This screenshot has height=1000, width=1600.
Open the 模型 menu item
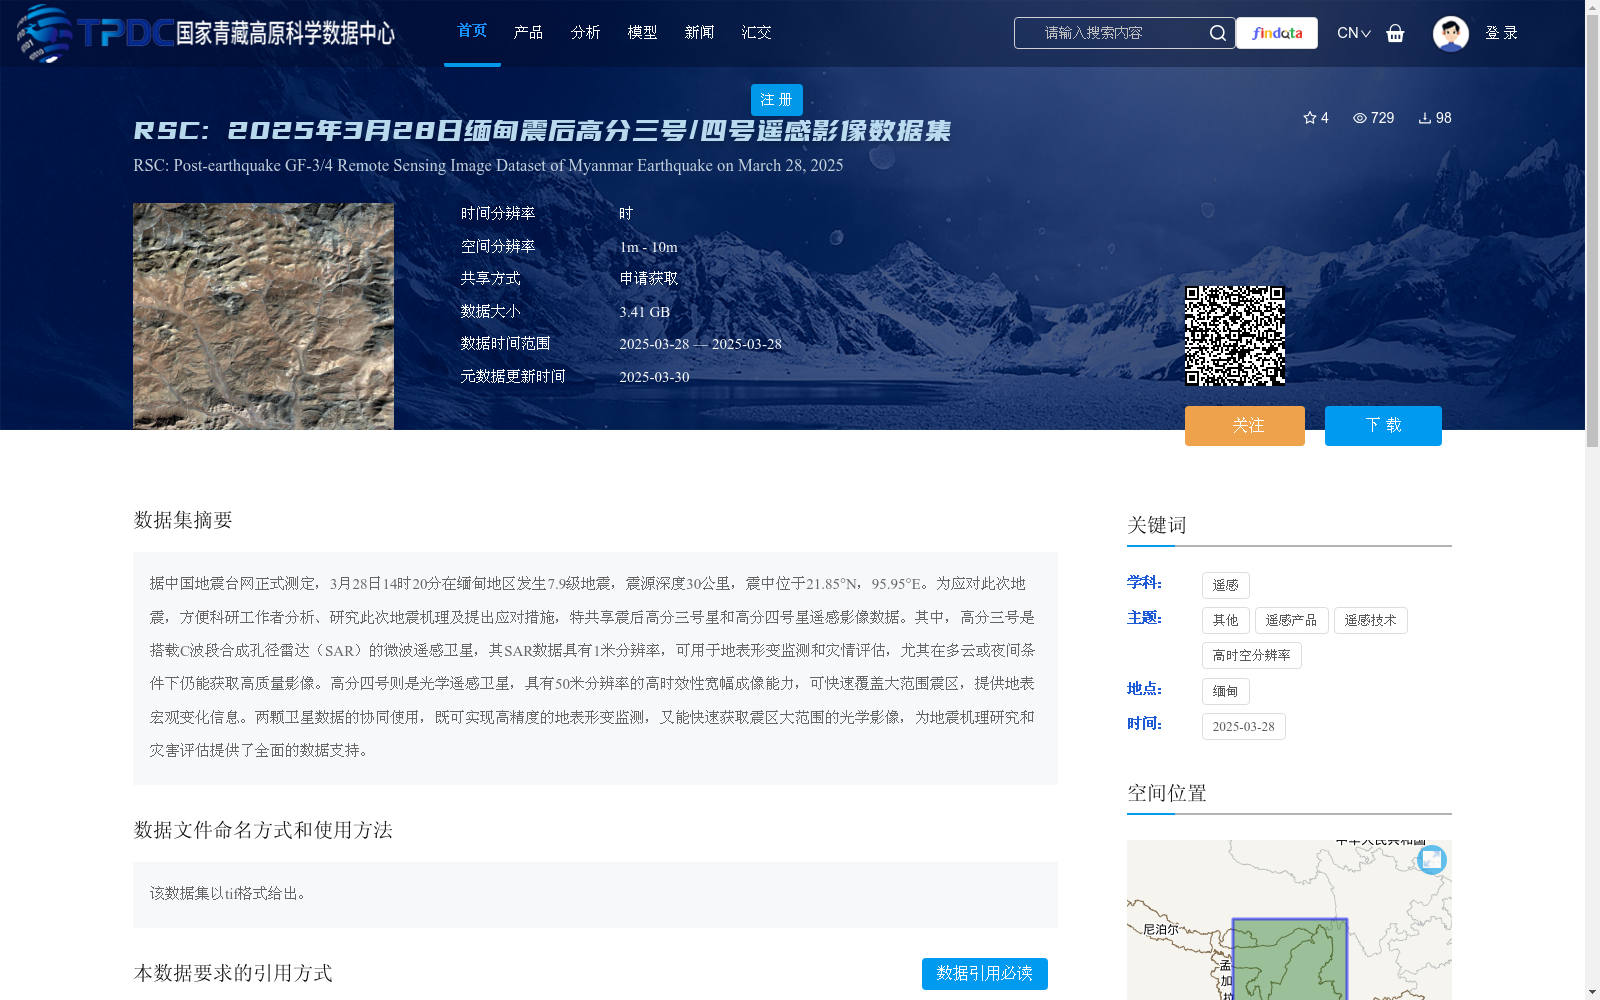[x=642, y=32]
